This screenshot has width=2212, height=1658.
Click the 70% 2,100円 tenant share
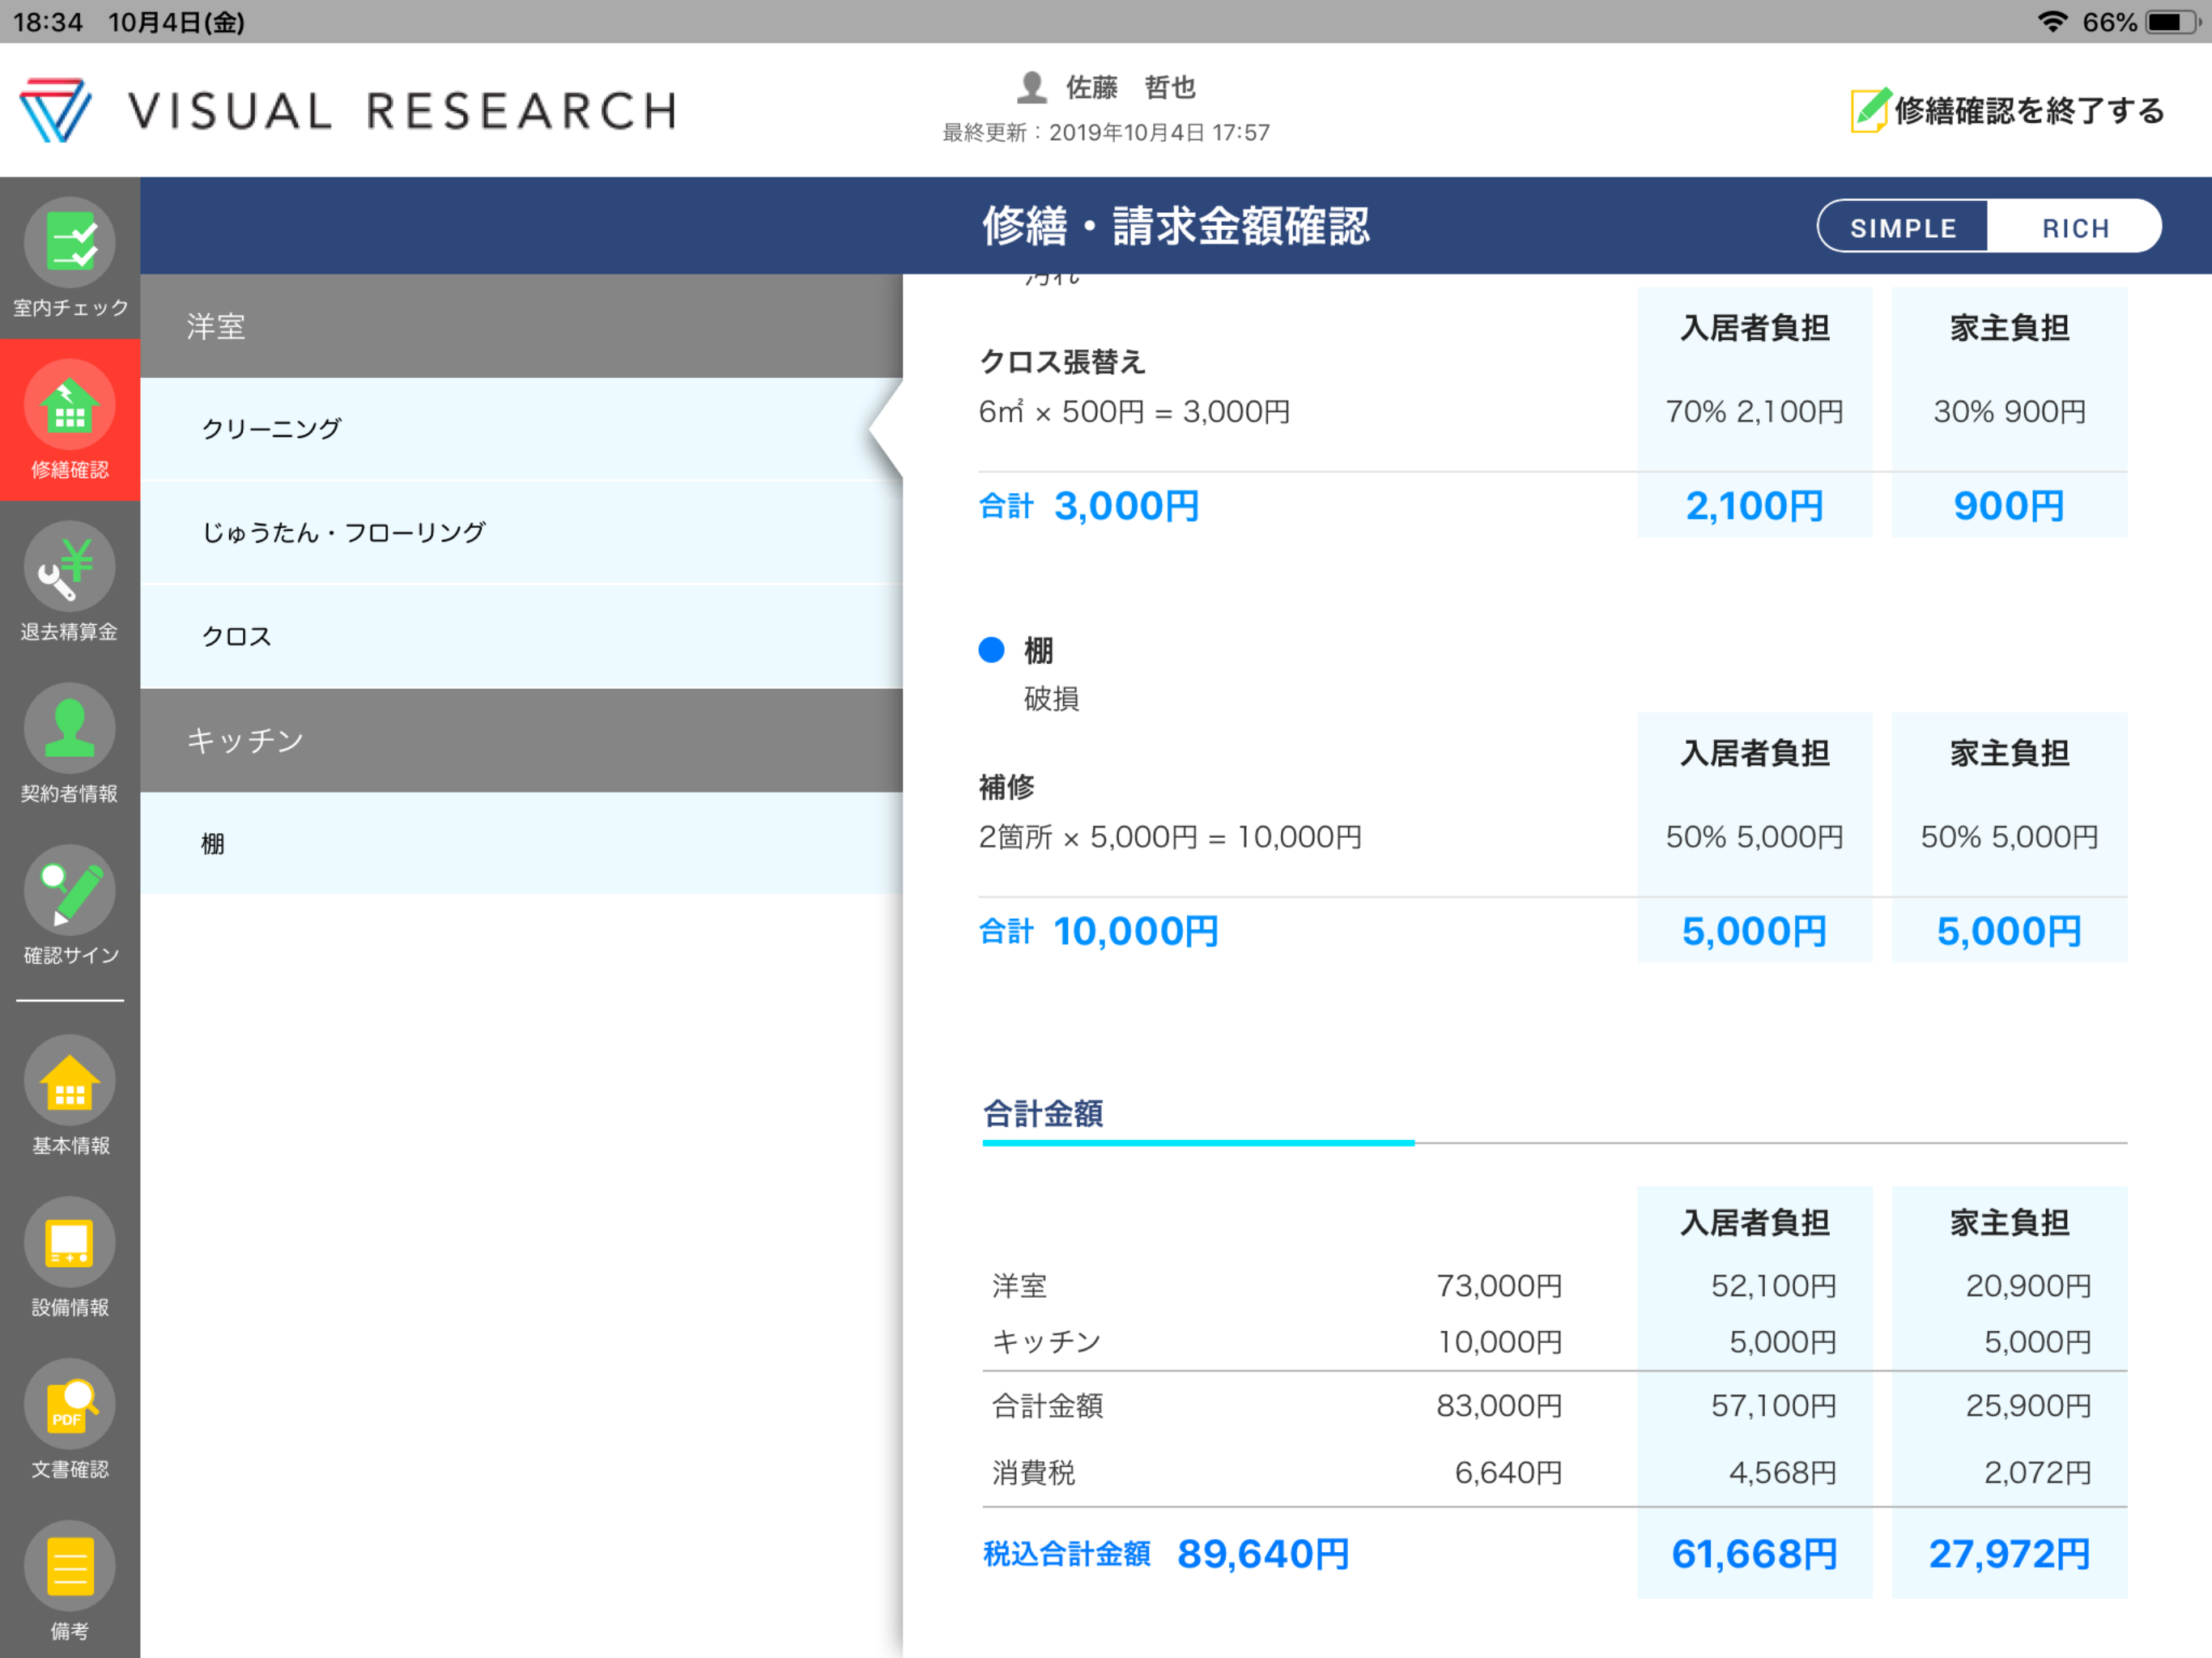coord(1754,411)
